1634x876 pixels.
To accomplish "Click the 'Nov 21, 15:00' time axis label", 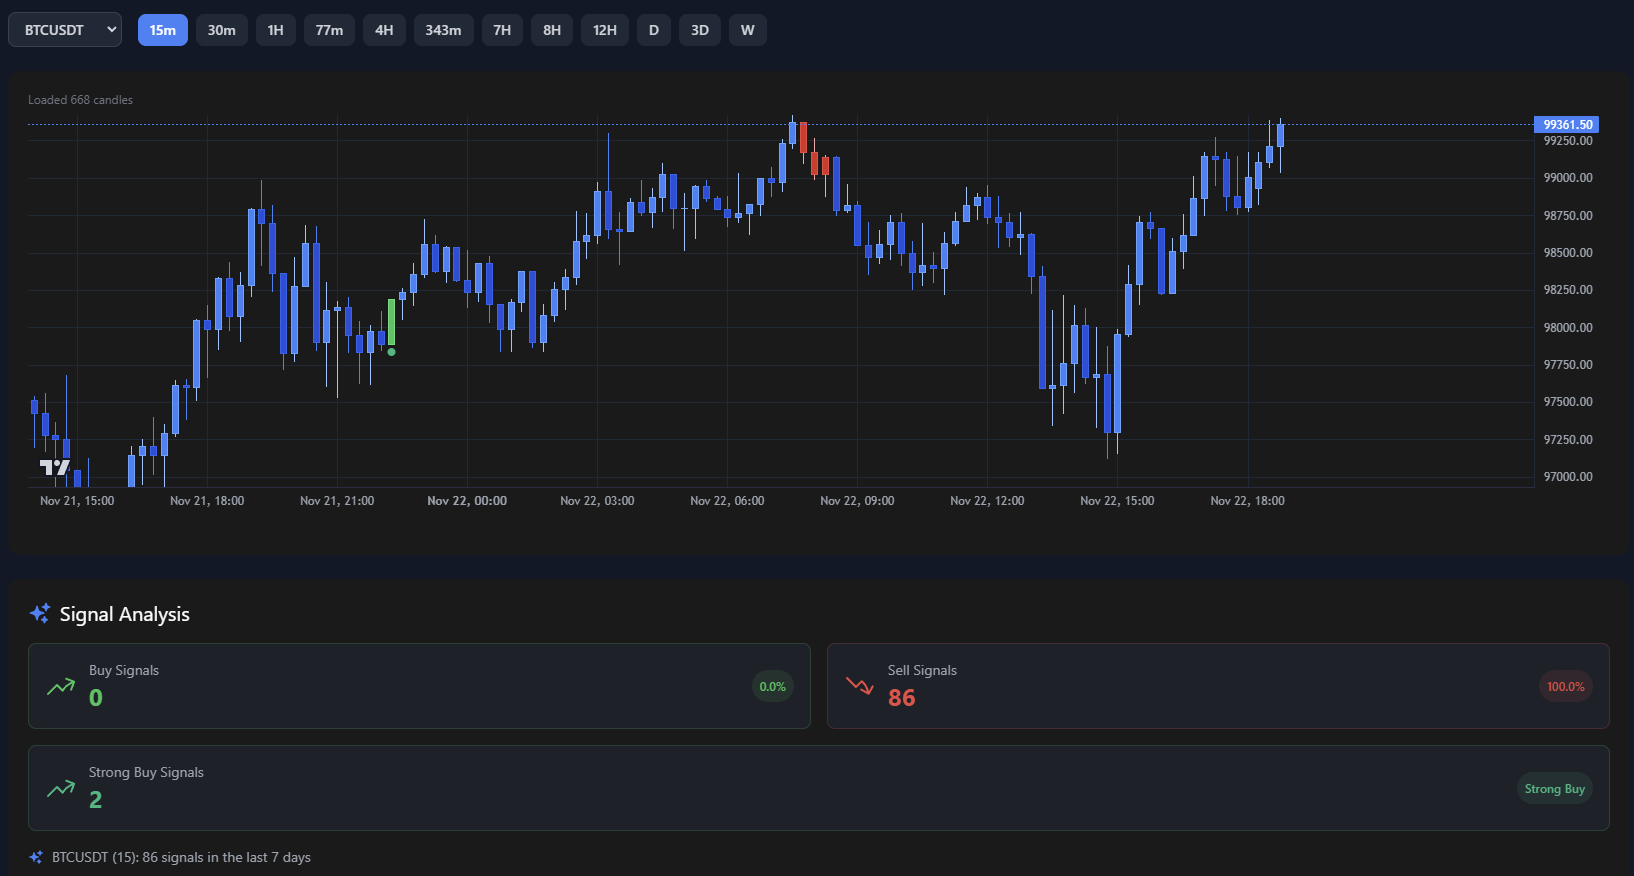I will pyautogui.click(x=77, y=501).
